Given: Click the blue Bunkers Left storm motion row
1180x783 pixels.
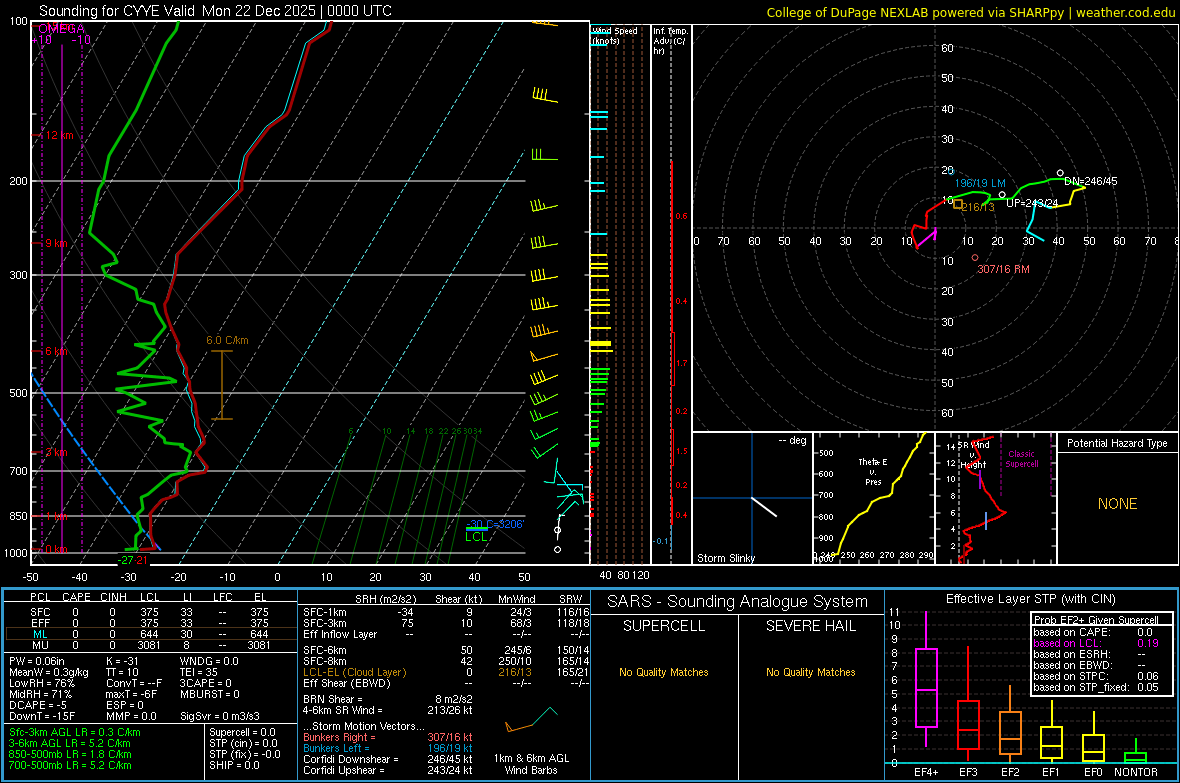Looking at the screenshot, I should coord(388,748).
